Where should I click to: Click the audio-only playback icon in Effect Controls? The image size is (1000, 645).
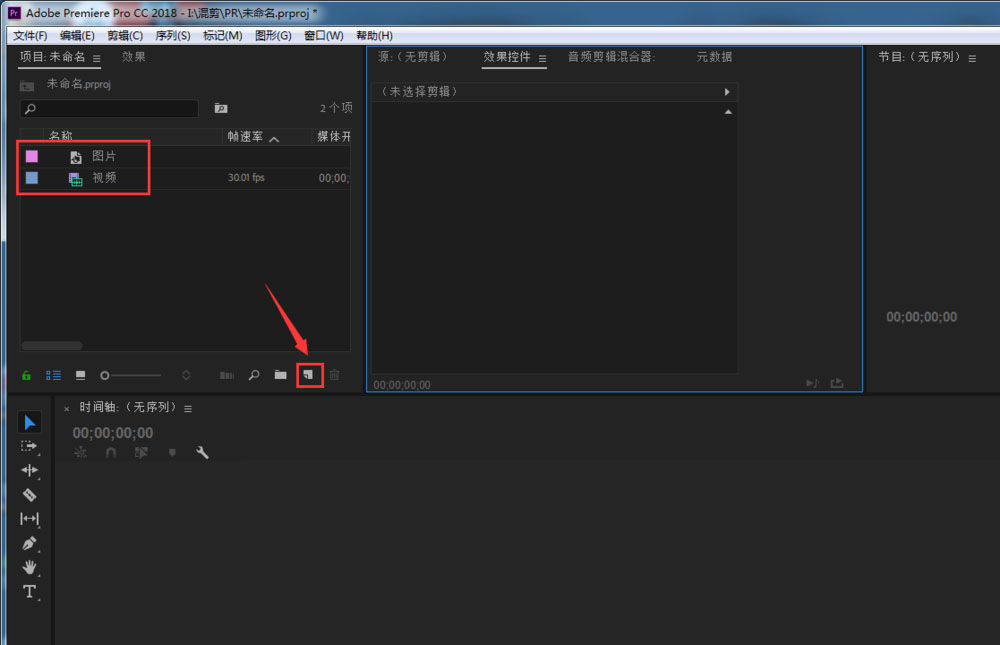click(x=812, y=383)
